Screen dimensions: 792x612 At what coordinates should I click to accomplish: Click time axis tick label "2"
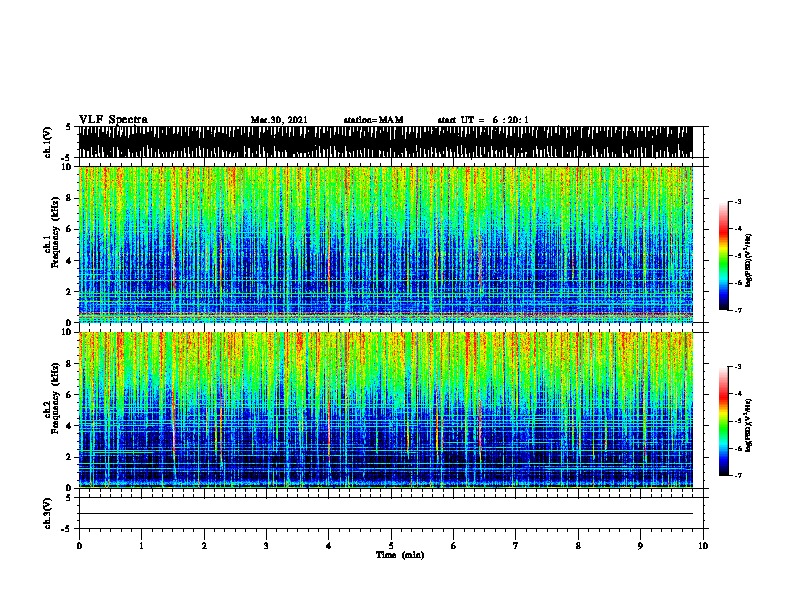click(204, 546)
